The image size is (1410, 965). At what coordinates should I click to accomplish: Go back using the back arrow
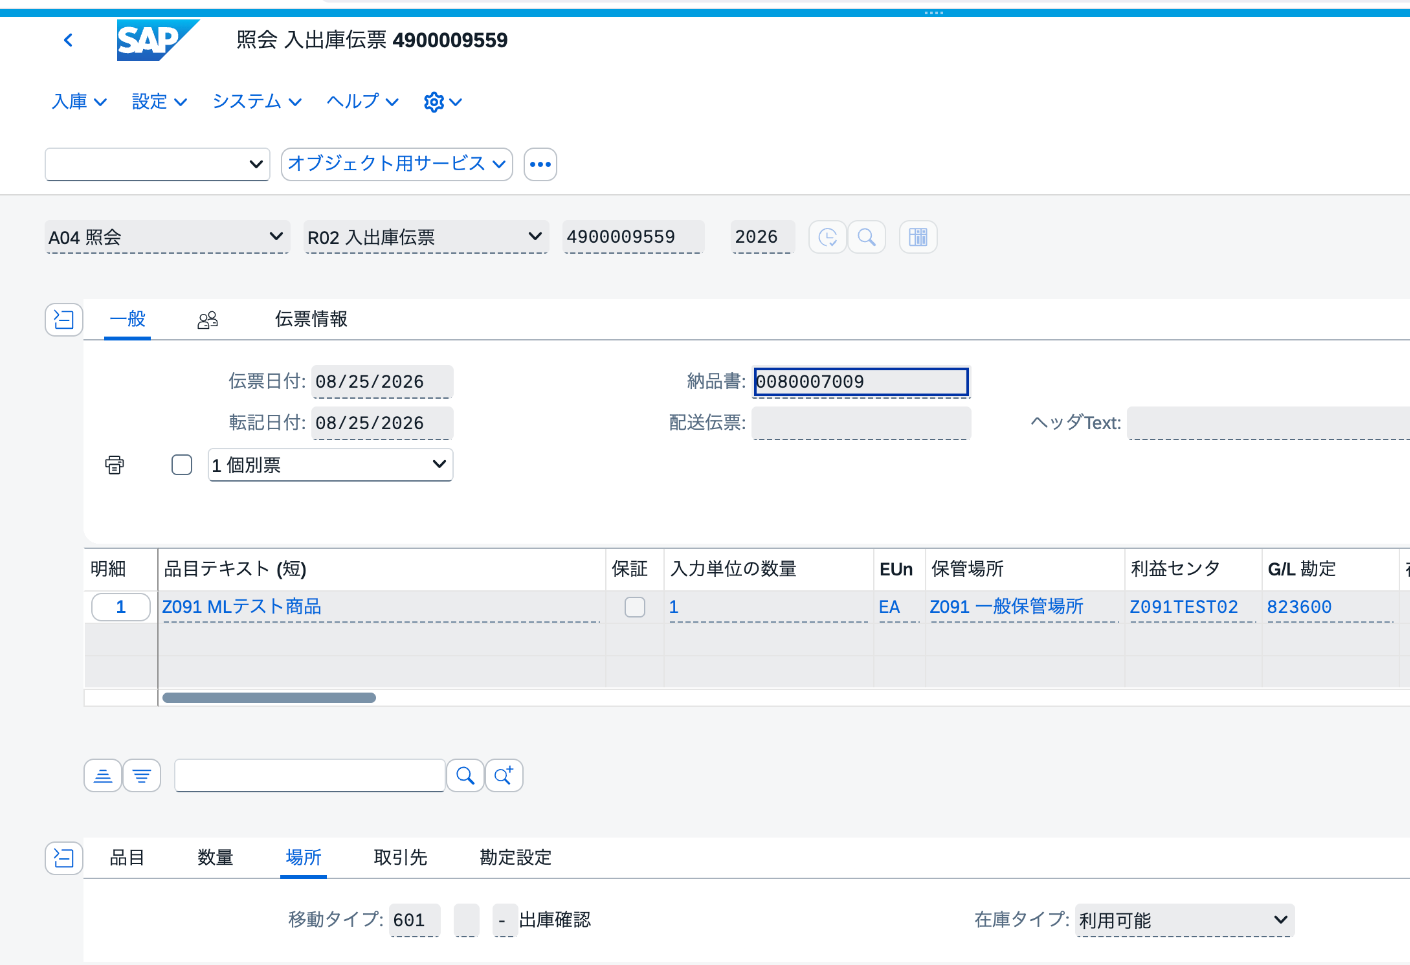click(x=68, y=40)
